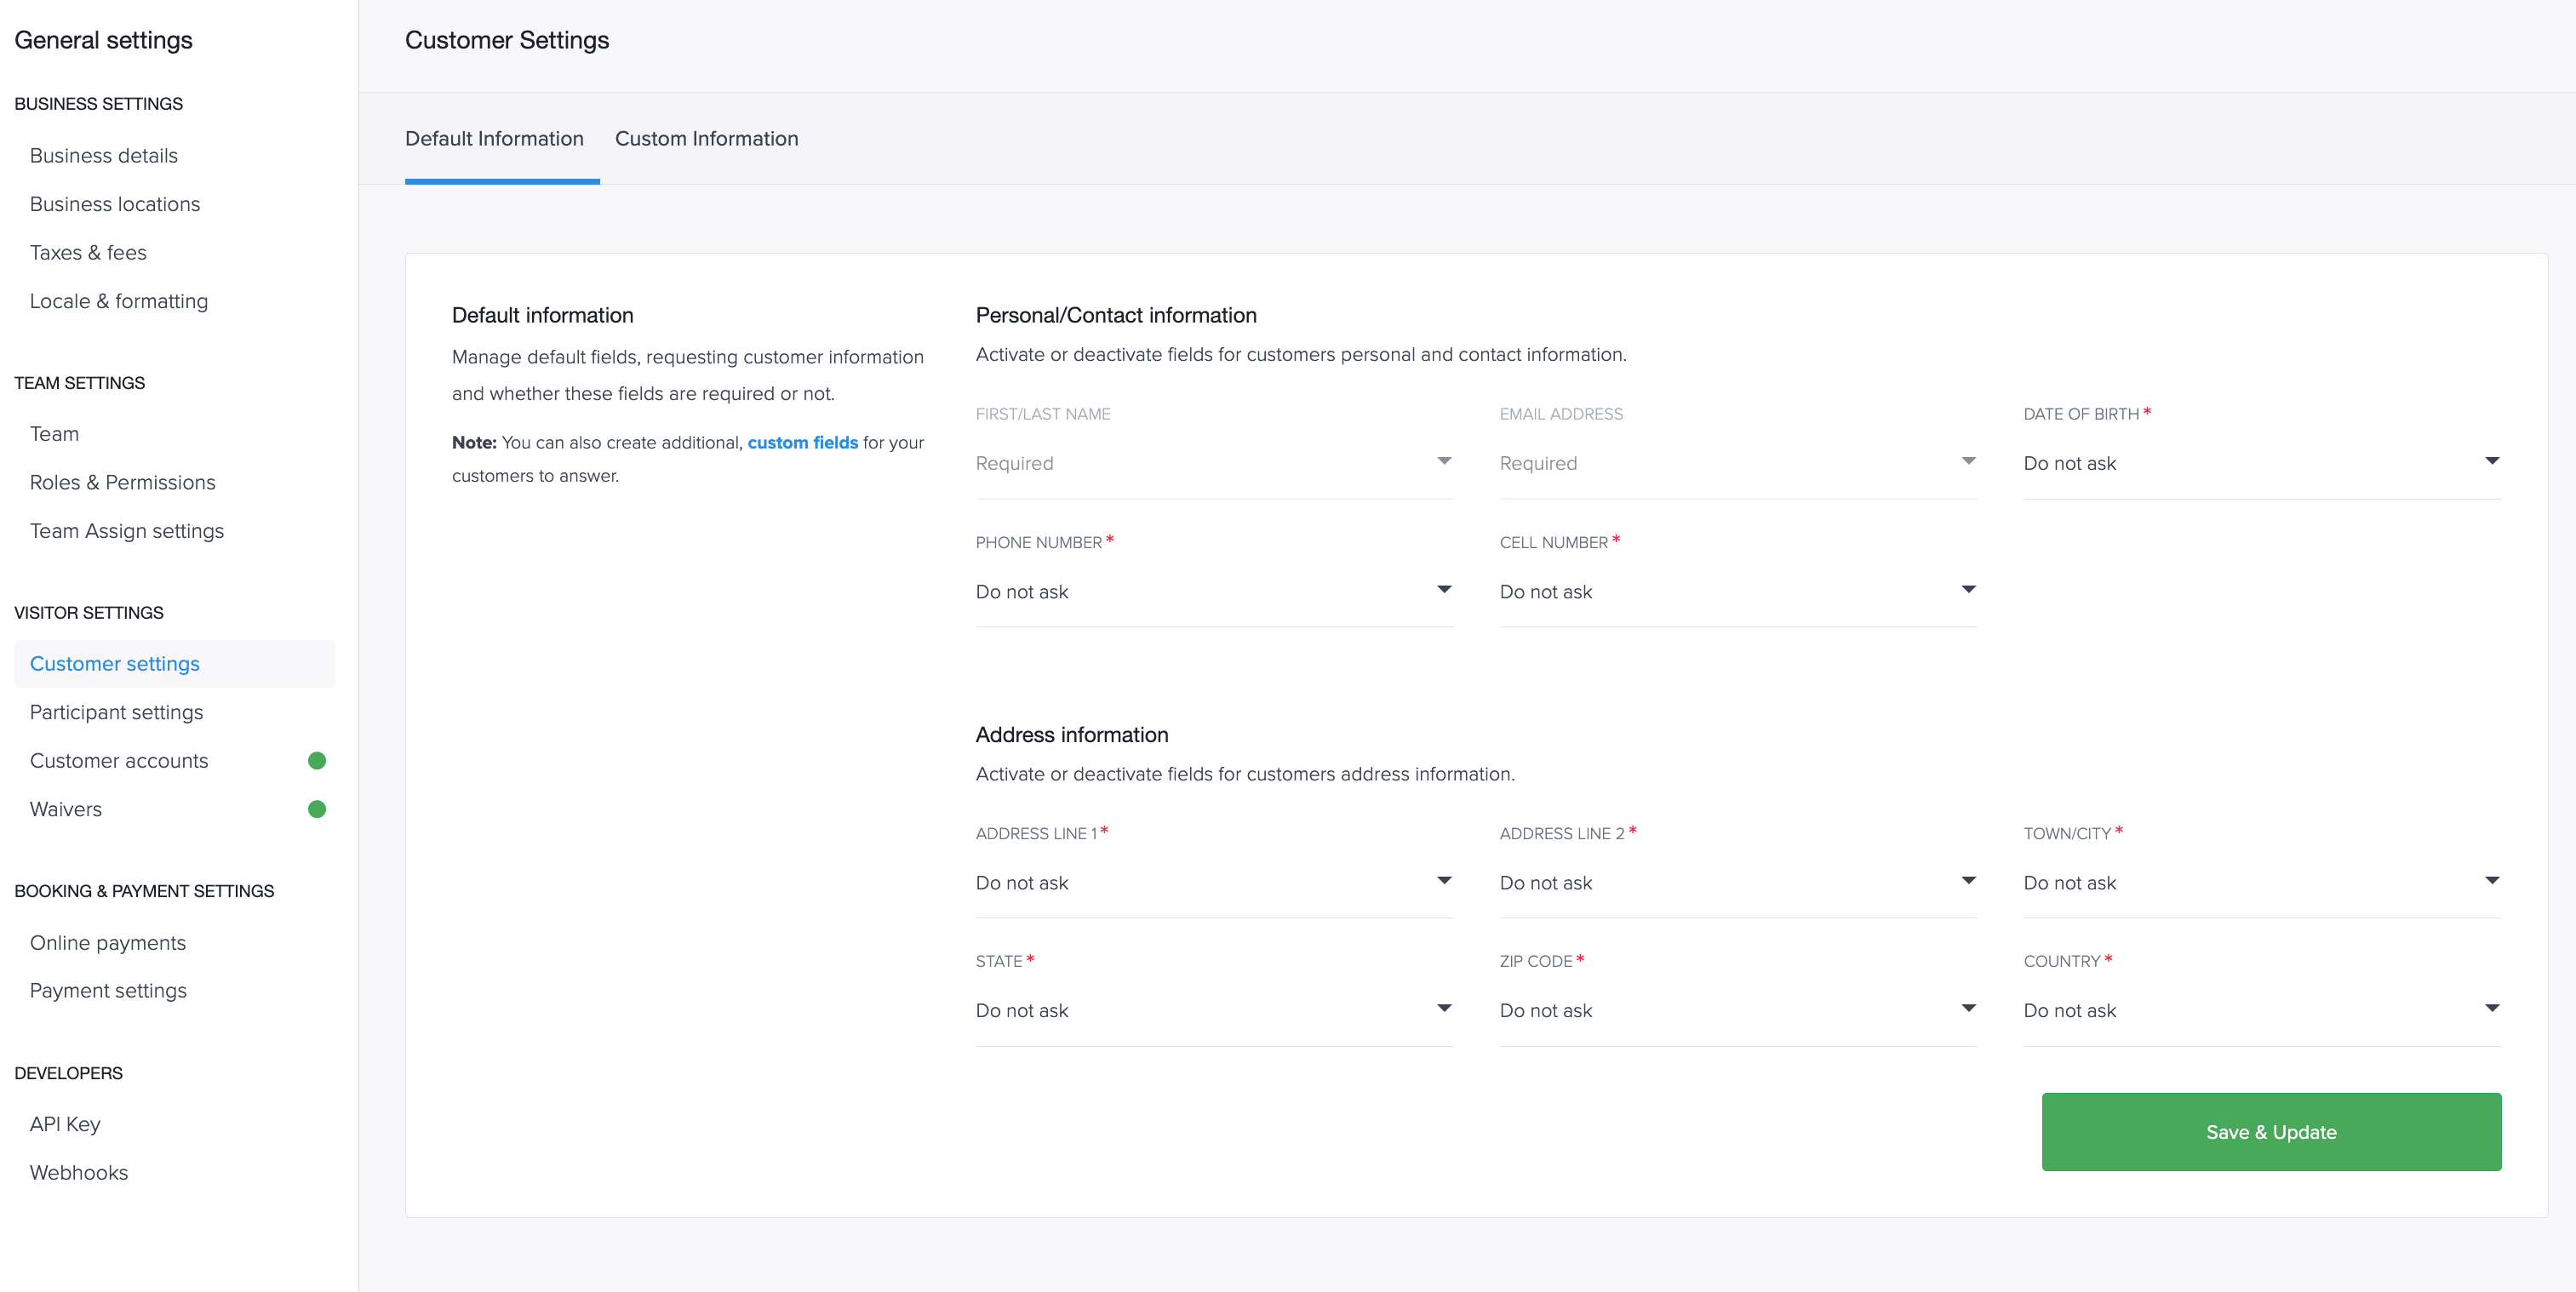This screenshot has height=1292, width=2576.
Task: Go to Waivers settings
Action: (x=66, y=809)
